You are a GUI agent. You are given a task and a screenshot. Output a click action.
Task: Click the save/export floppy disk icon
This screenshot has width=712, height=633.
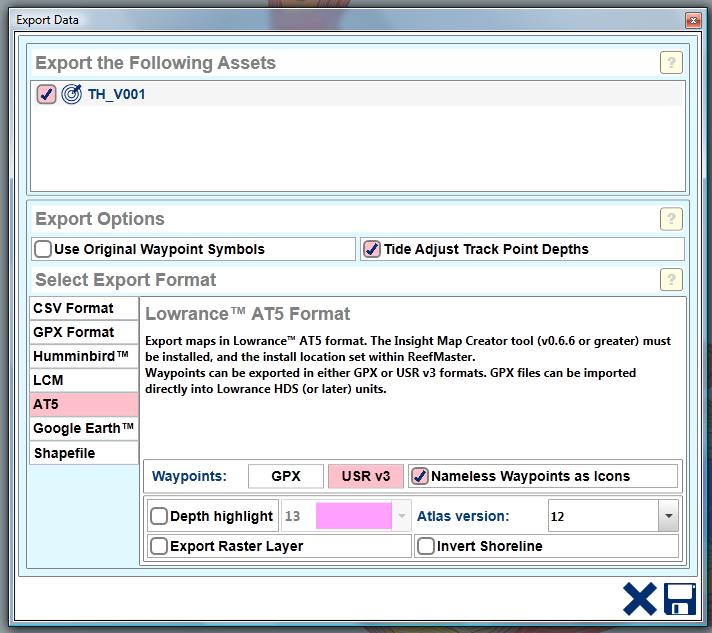[680, 598]
